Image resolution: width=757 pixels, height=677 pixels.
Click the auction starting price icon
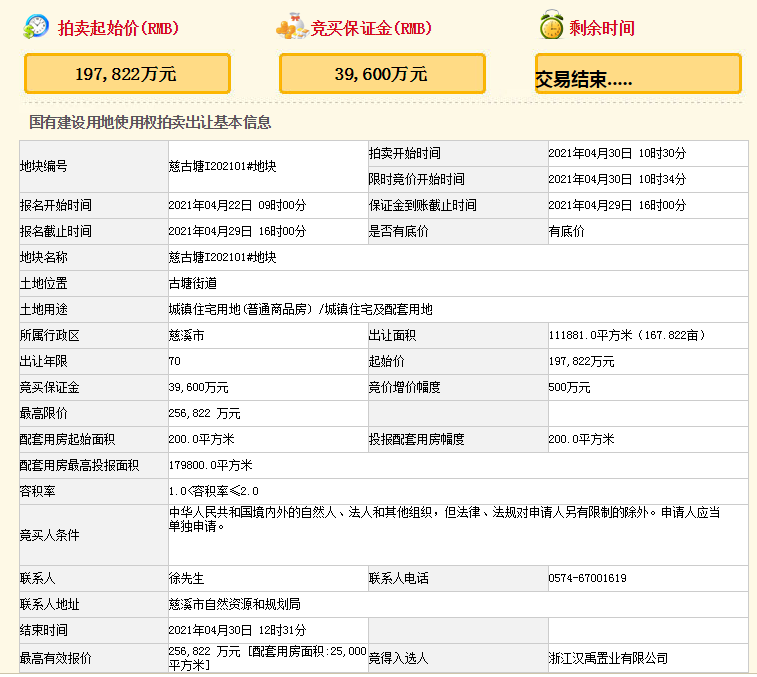pyautogui.click(x=37, y=27)
